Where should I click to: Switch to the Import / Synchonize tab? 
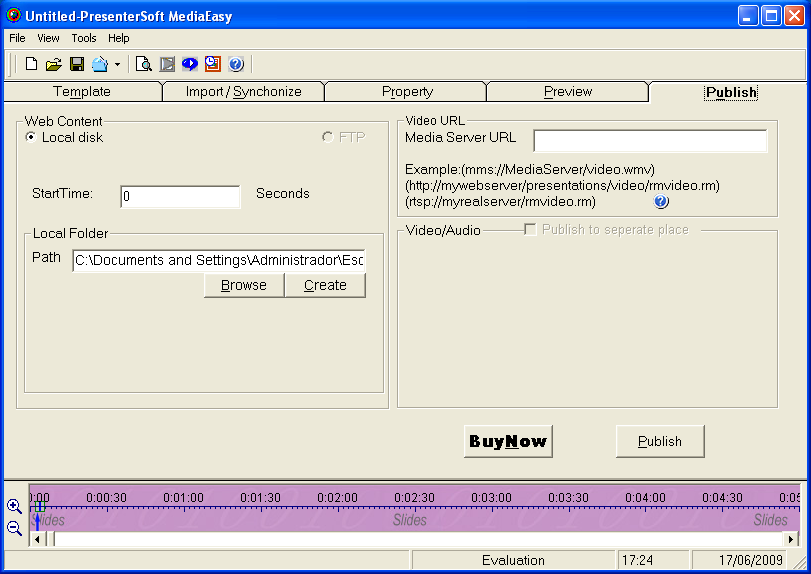pos(244,92)
